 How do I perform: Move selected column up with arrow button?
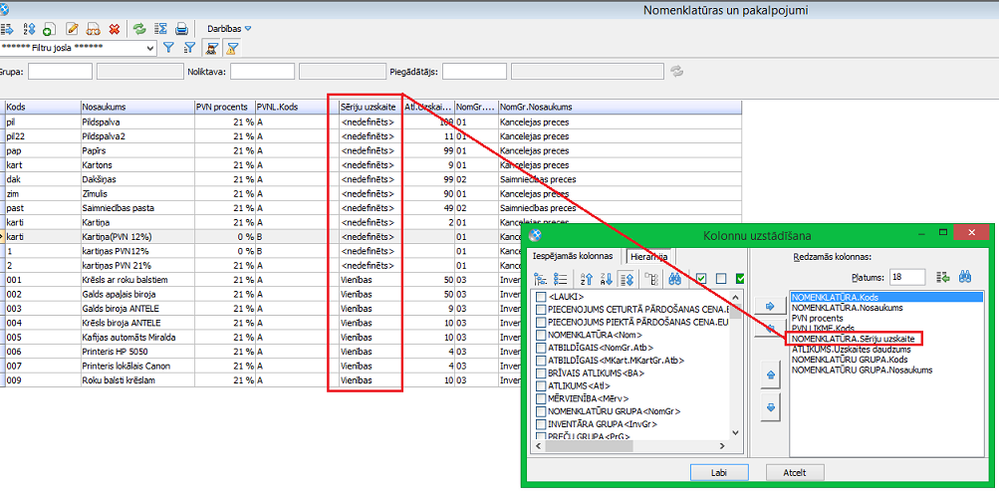(x=770, y=375)
